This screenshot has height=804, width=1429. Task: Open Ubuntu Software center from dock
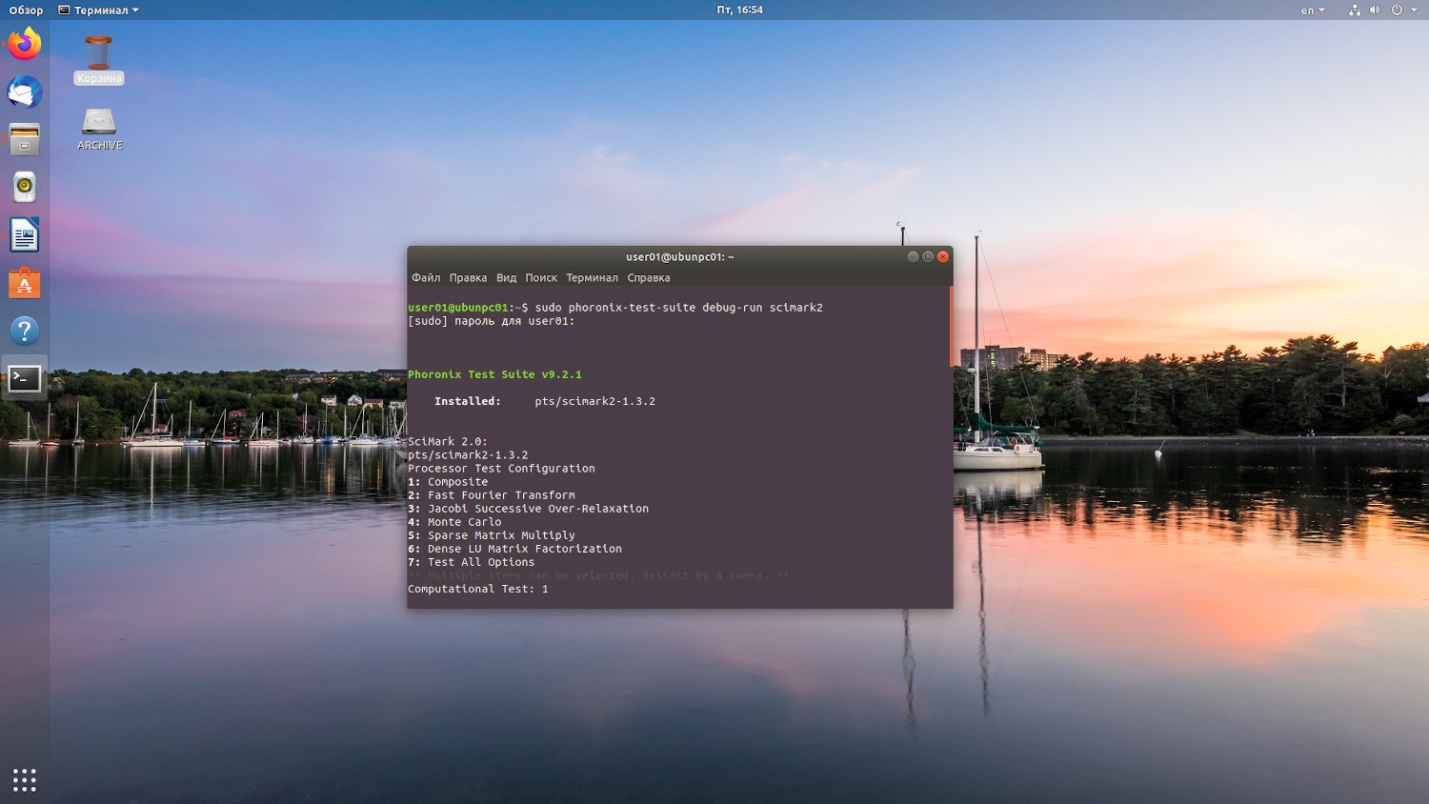(24, 283)
